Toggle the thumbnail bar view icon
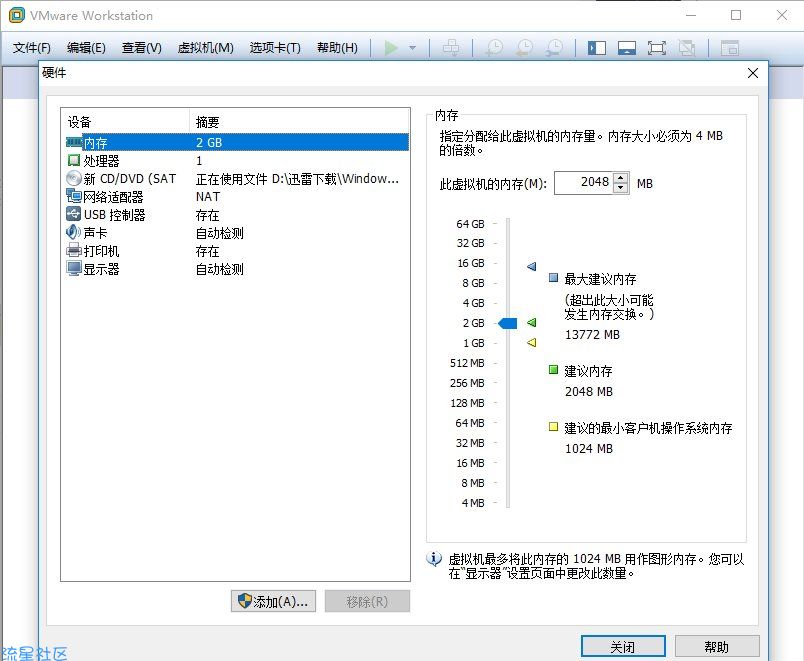Image resolution: width=804 pixels, height=661 pixels. 627,48
